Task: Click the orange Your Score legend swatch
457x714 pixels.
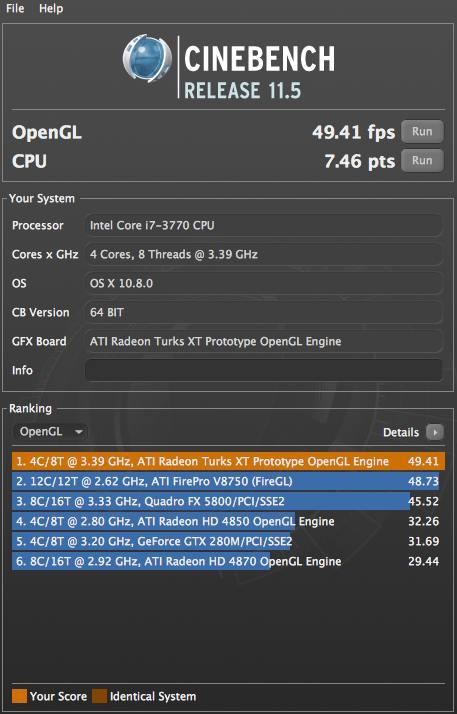Action: 20,696
